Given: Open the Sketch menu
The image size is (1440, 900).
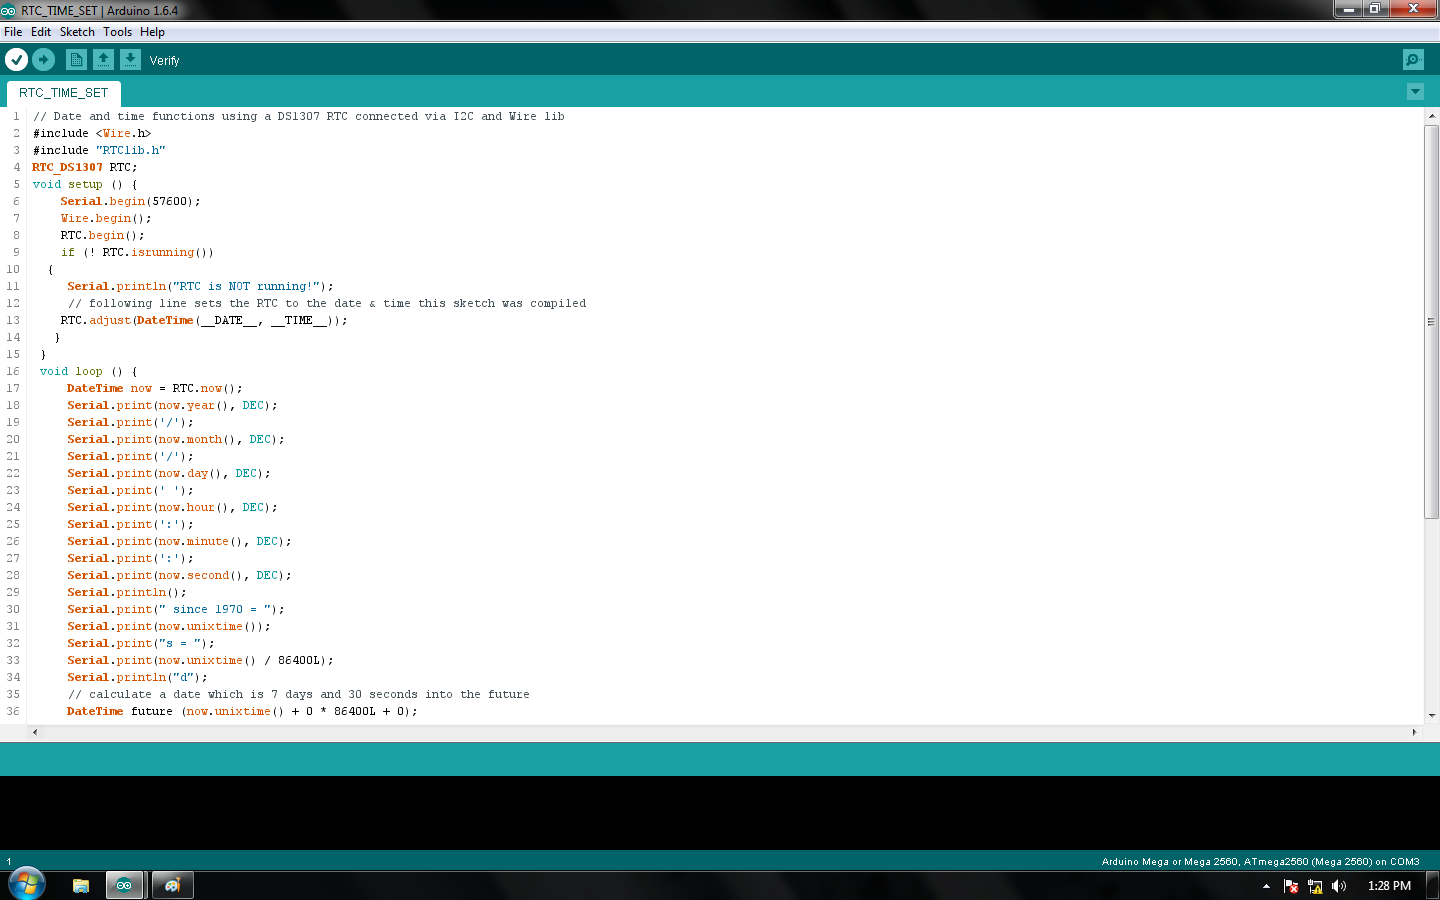Looking at the screenshot, I should tap(77, 32).
